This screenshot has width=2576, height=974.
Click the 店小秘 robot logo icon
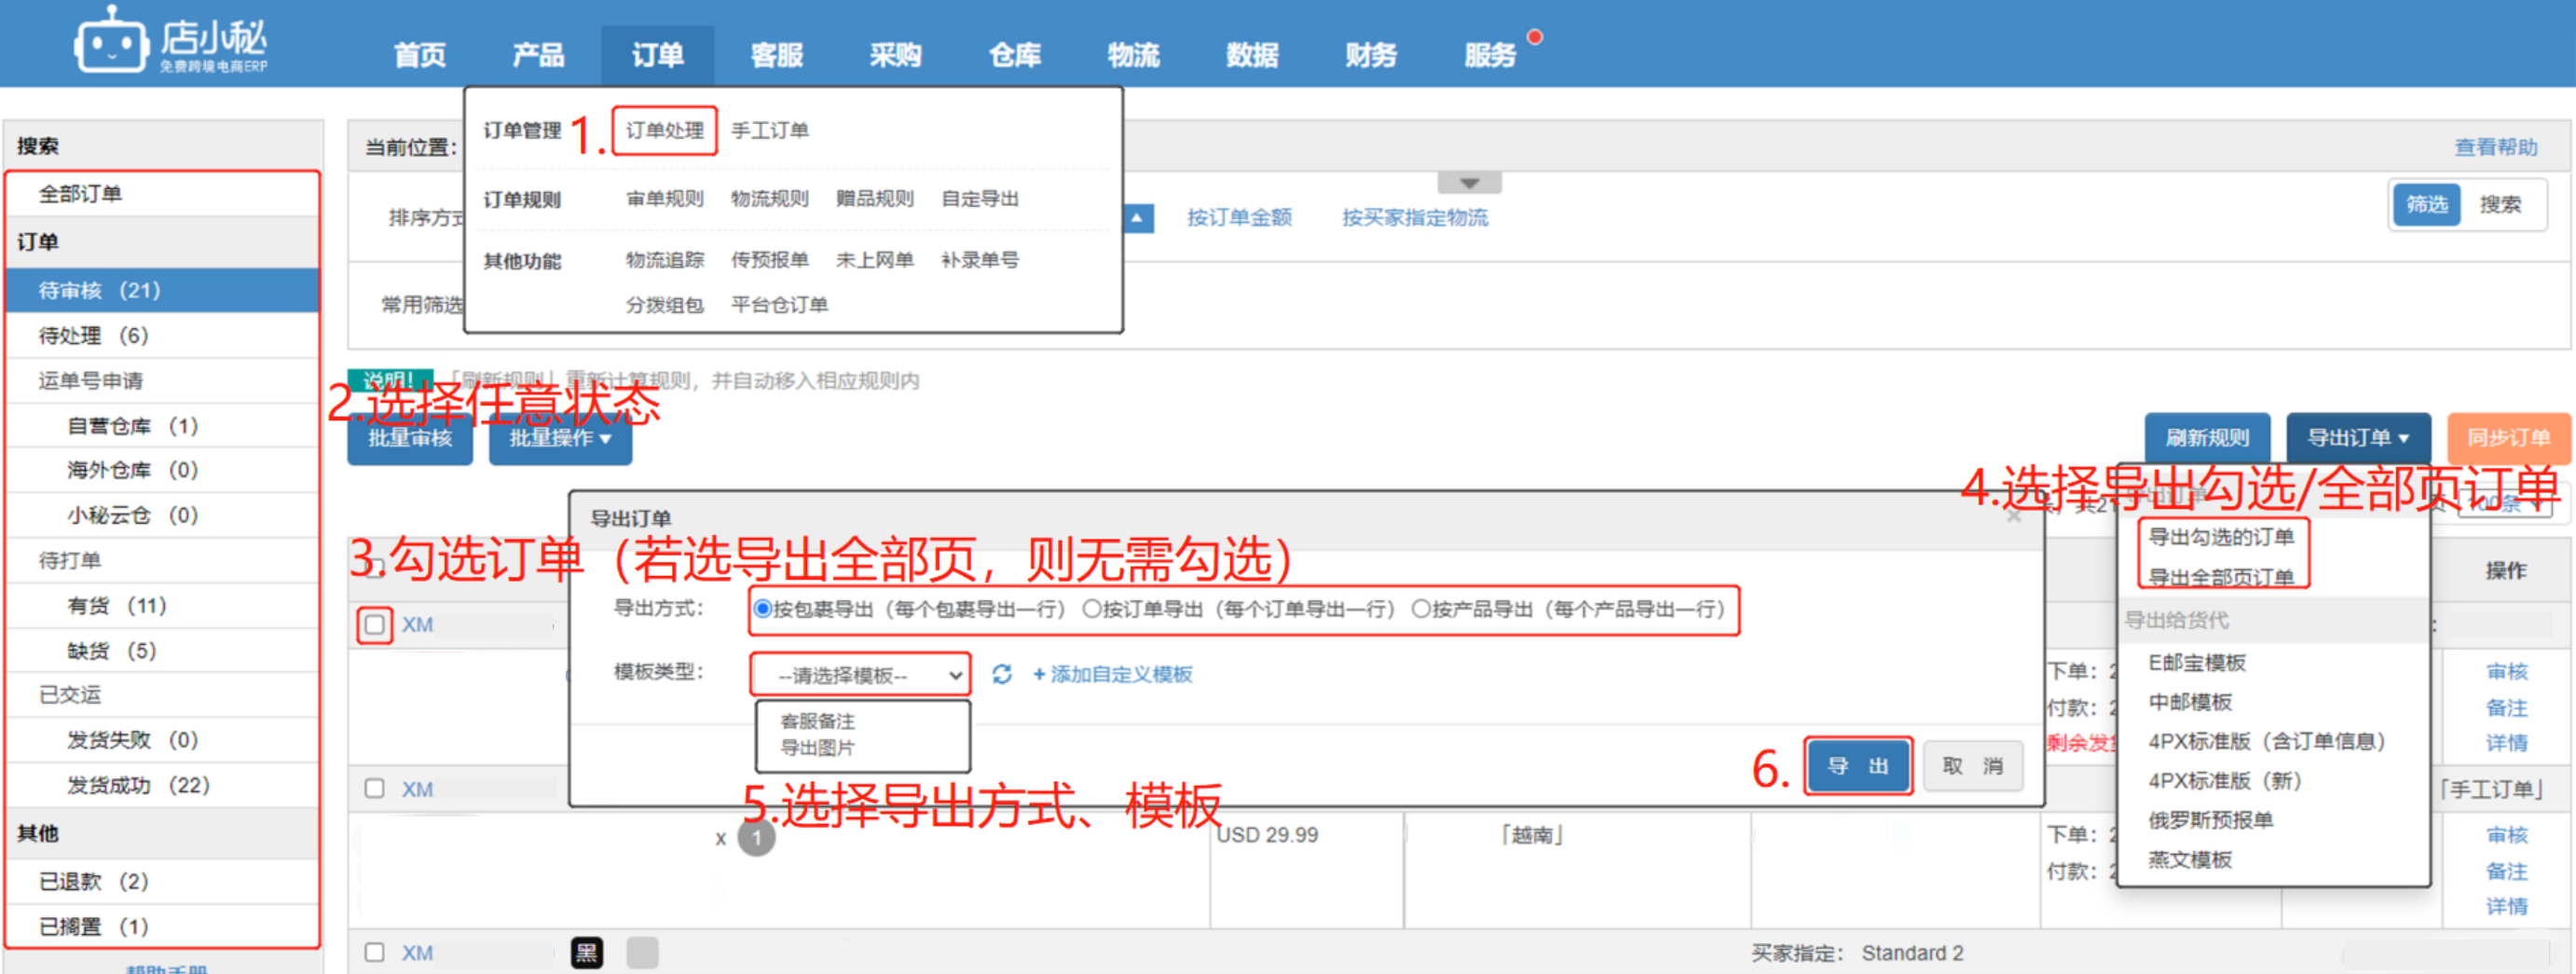click(x=108, y=42)
